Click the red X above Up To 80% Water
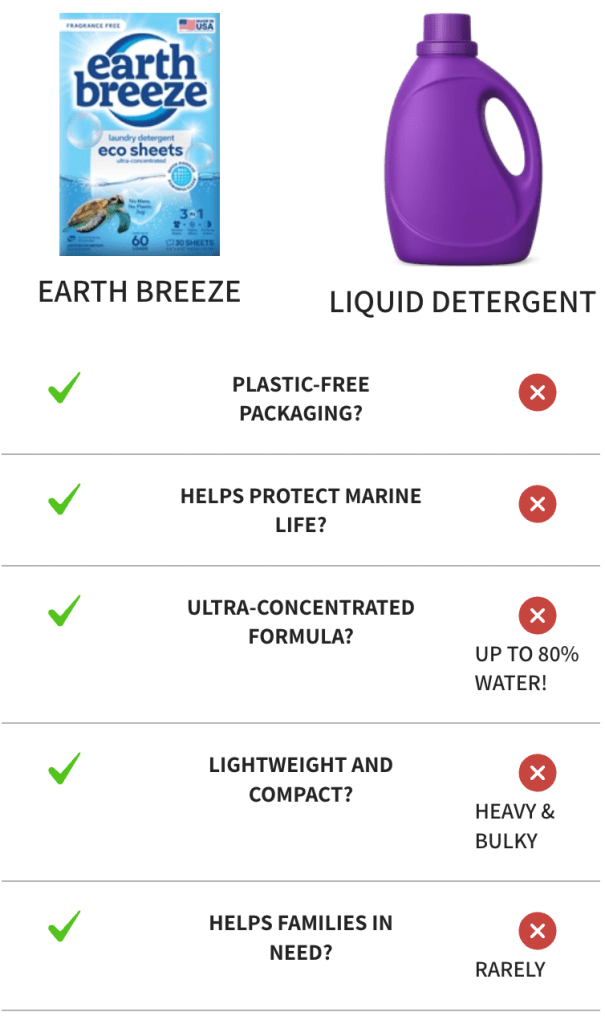 537,614
